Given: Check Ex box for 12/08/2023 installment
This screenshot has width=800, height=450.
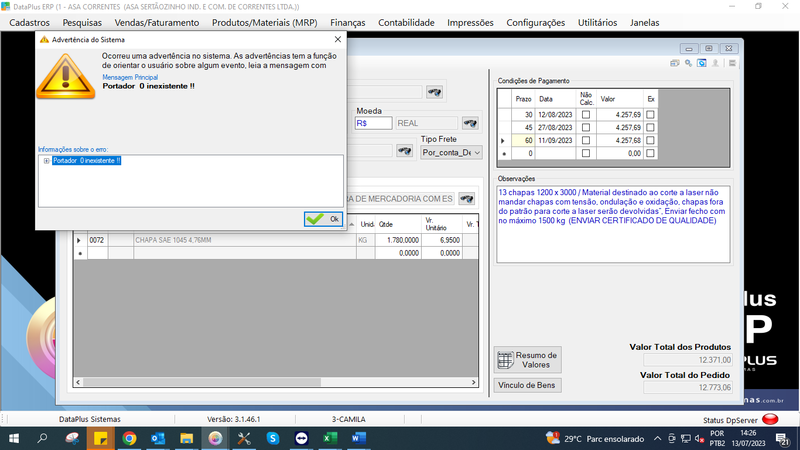Looking at the screenshot, I should coord(650,115).
